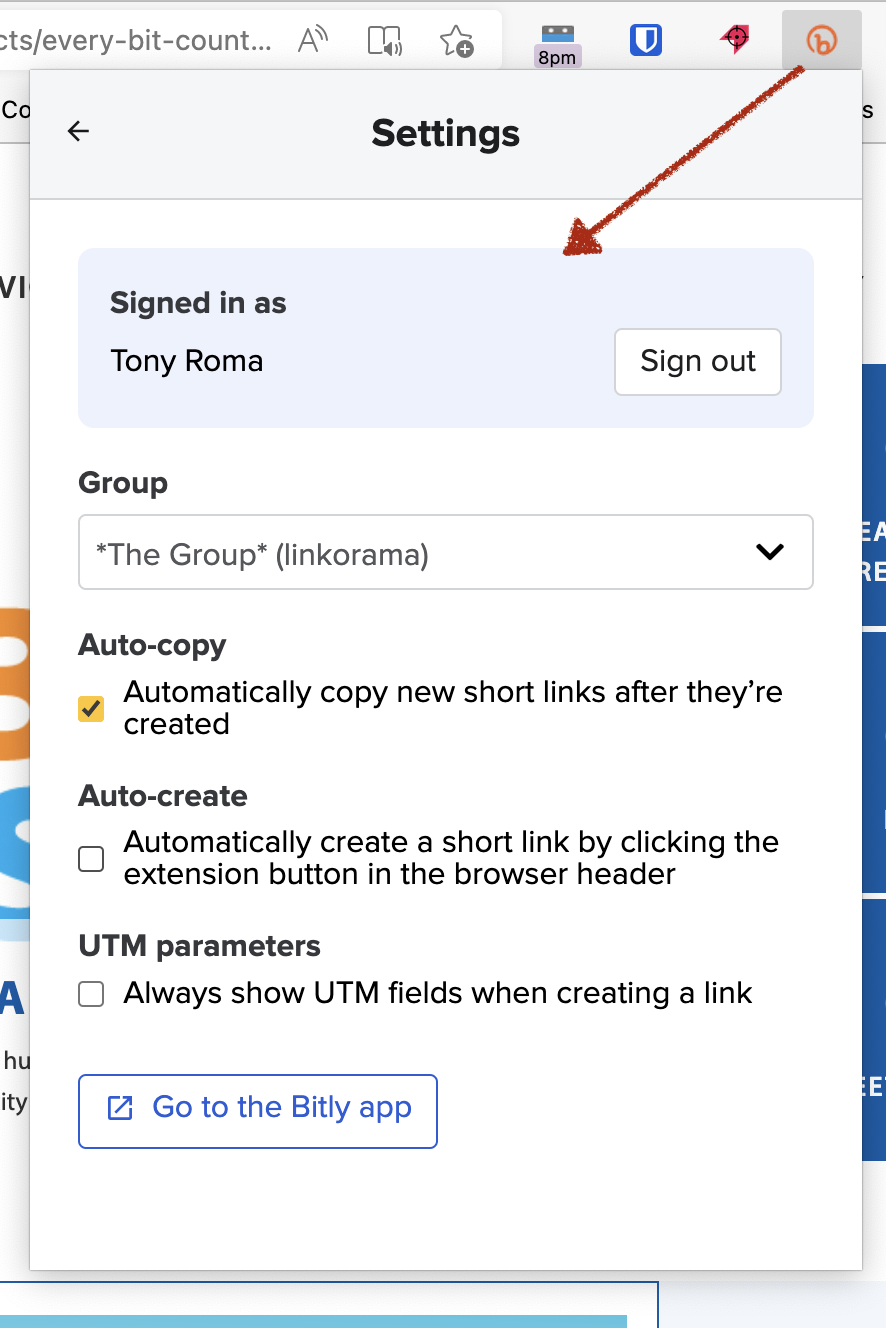Go back using the Settings back arrow
The width and height of the screenshot is (886, 1328).
click(x=78, y=131)
